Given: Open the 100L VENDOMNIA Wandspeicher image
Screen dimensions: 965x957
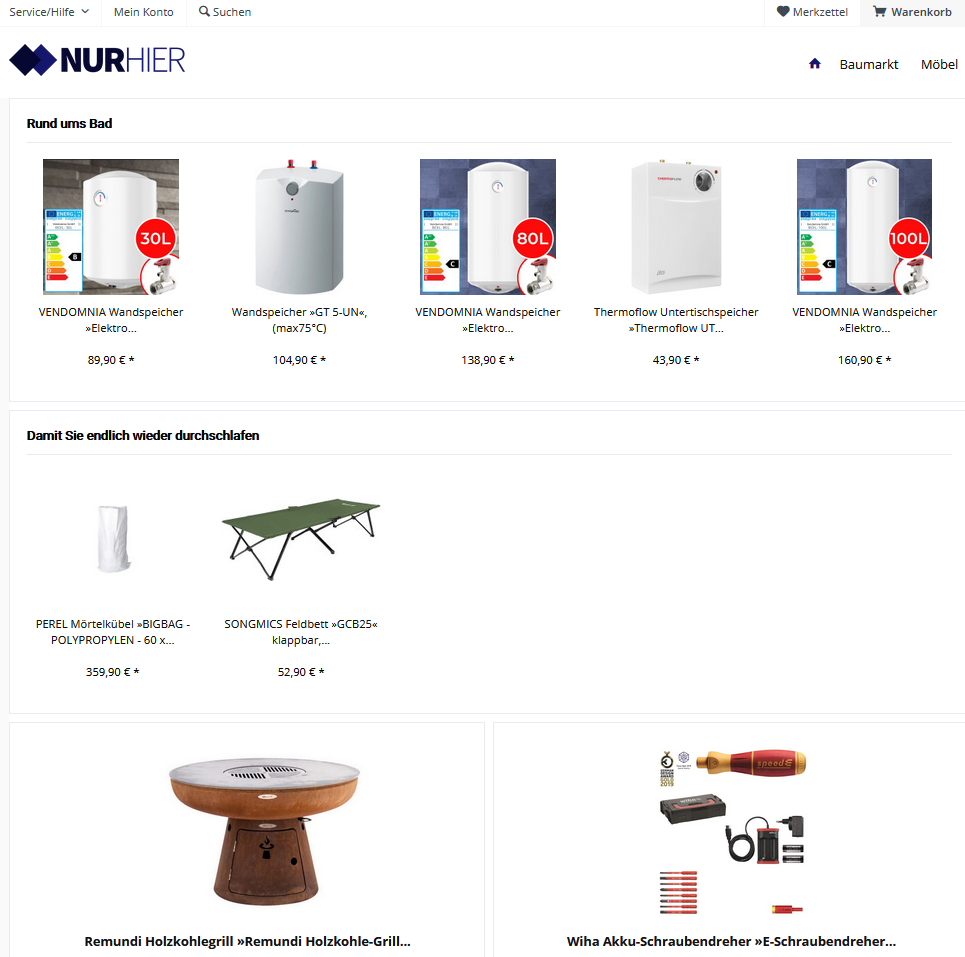Looking at the screenshot, I should (x=864, y=226).
